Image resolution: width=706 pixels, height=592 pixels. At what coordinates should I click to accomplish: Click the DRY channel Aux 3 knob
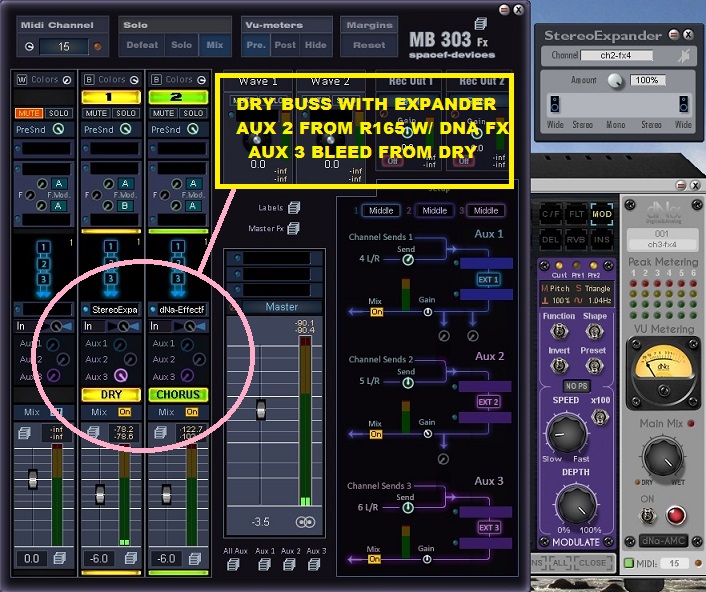tap(121, 375)
